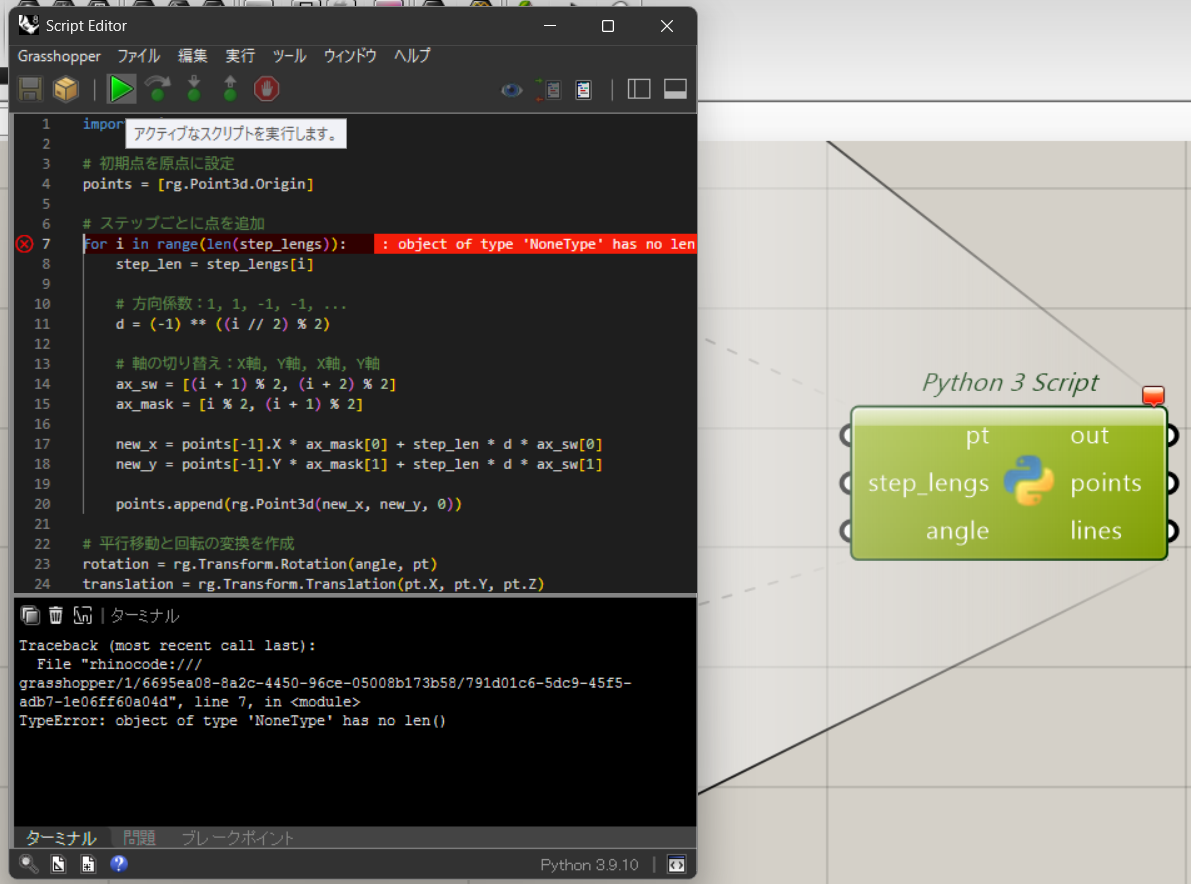
Task: Click the red stop hand icon
Action: pos(266,89)
